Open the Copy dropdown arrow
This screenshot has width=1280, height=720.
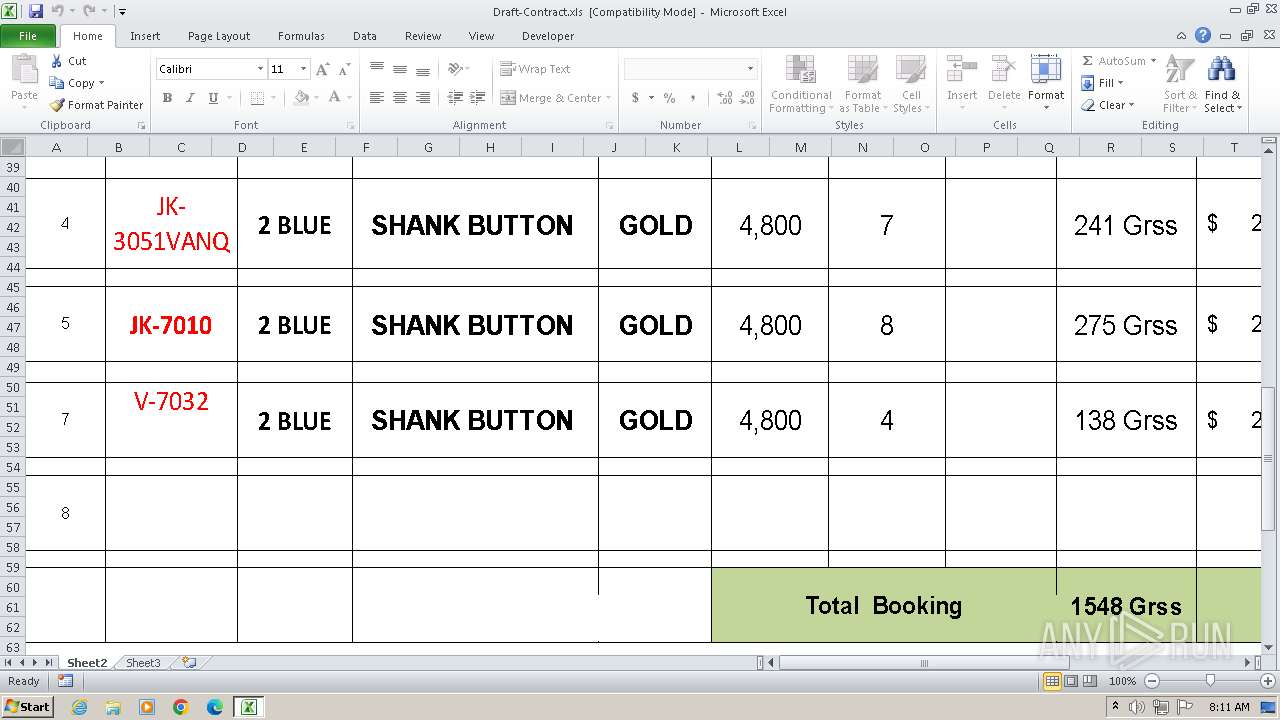[x=101, y=83]
